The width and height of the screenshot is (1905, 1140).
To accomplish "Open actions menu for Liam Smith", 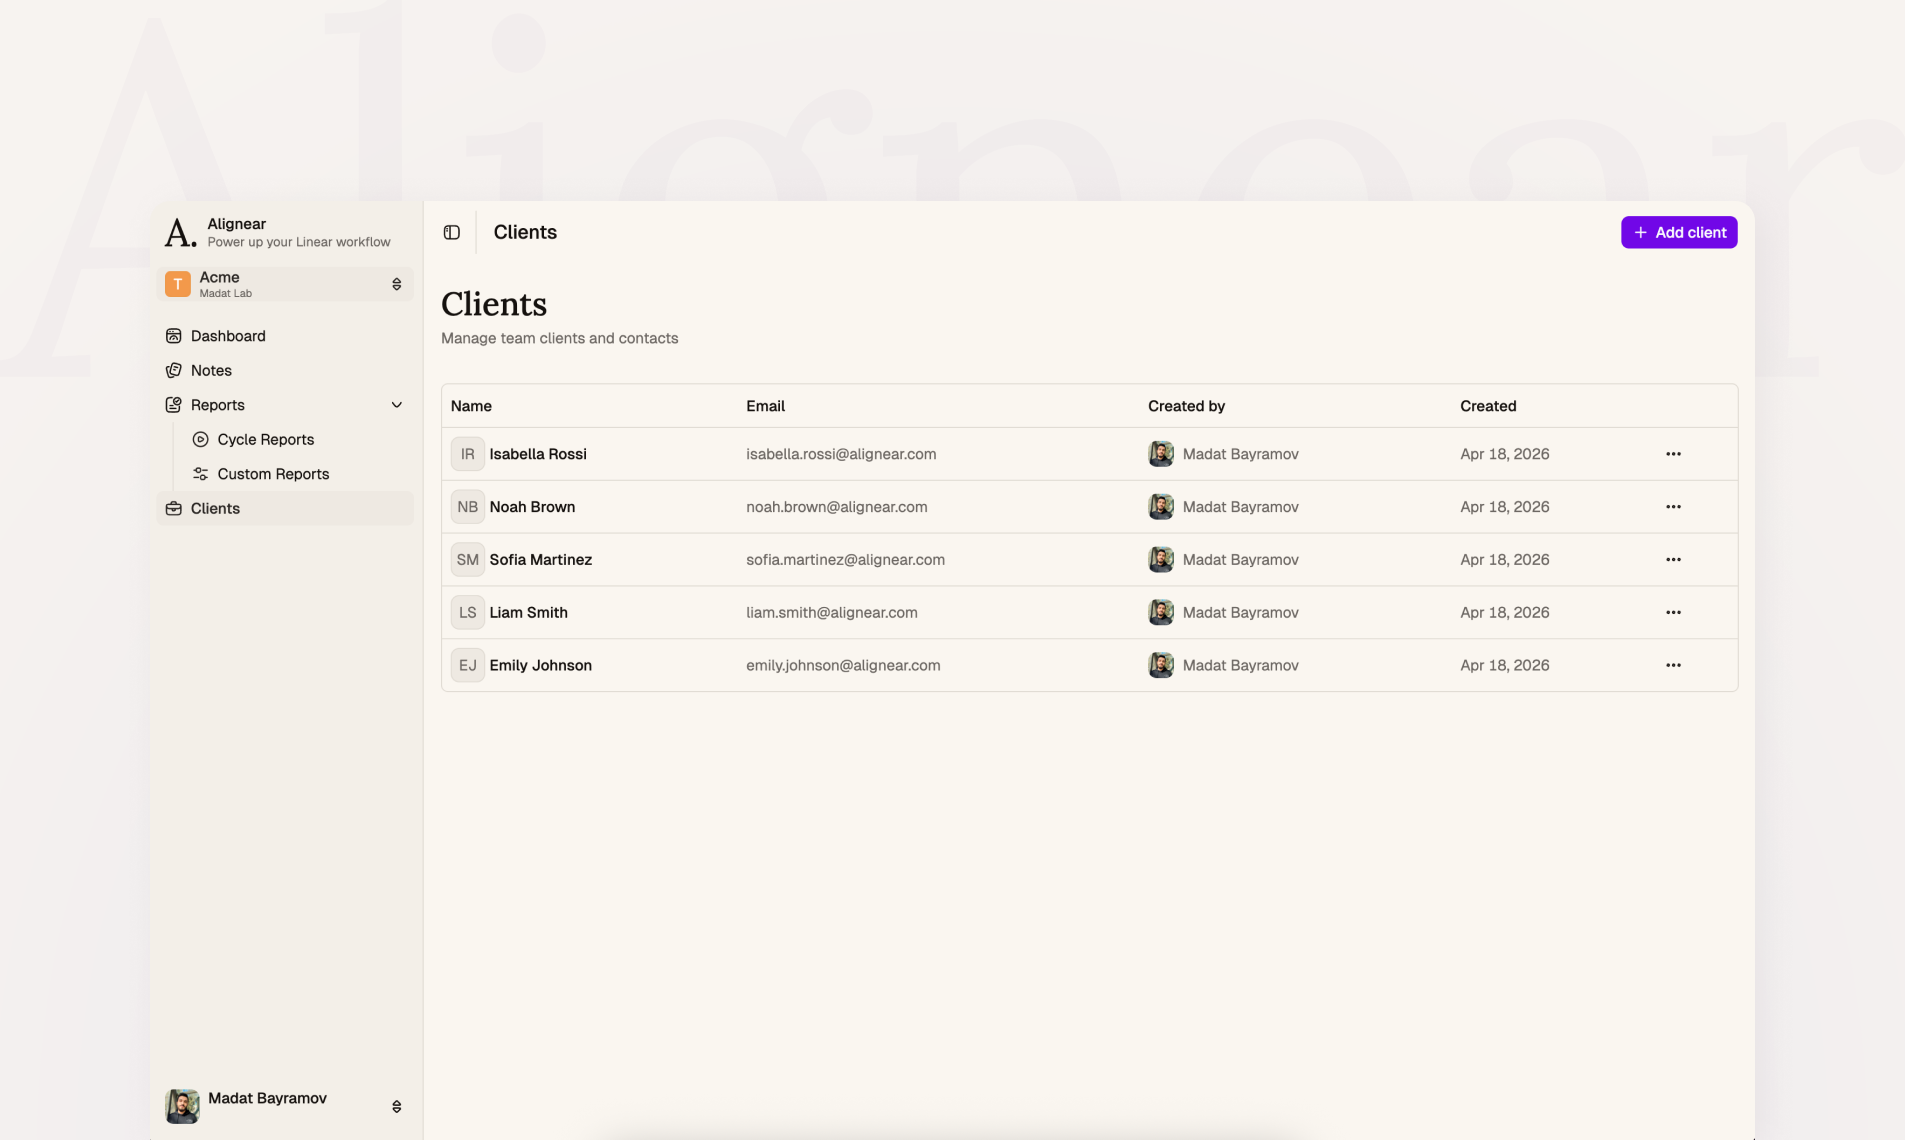I will point(1673,612).
